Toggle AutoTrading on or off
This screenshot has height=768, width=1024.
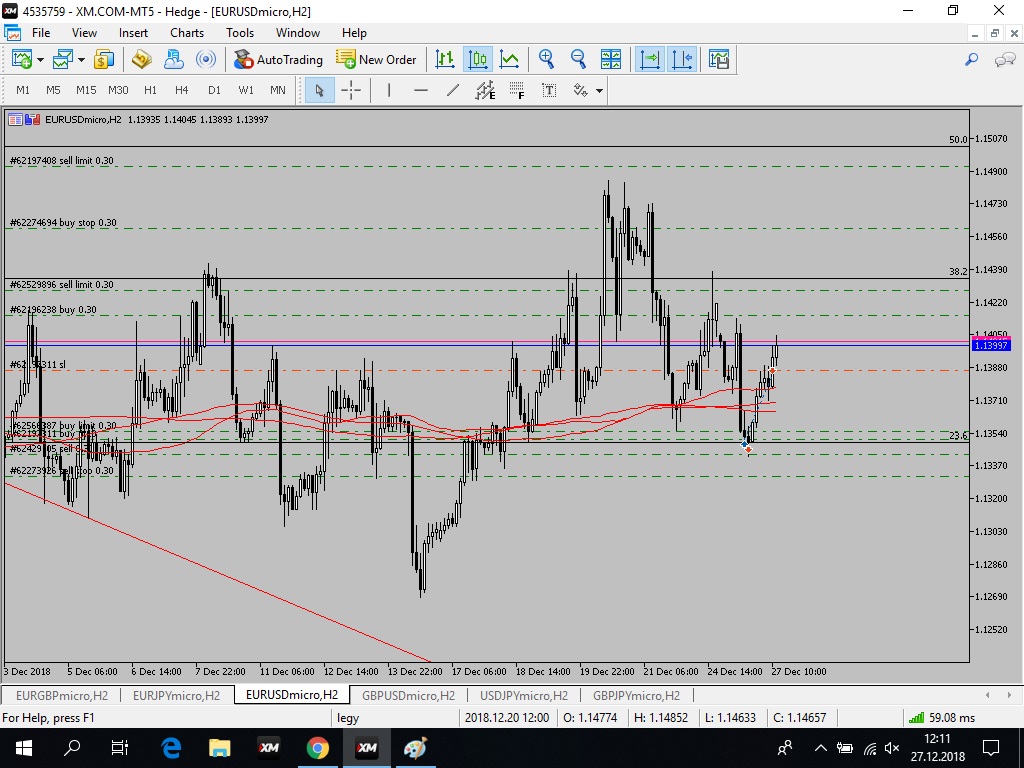click(x=279, y=59)
